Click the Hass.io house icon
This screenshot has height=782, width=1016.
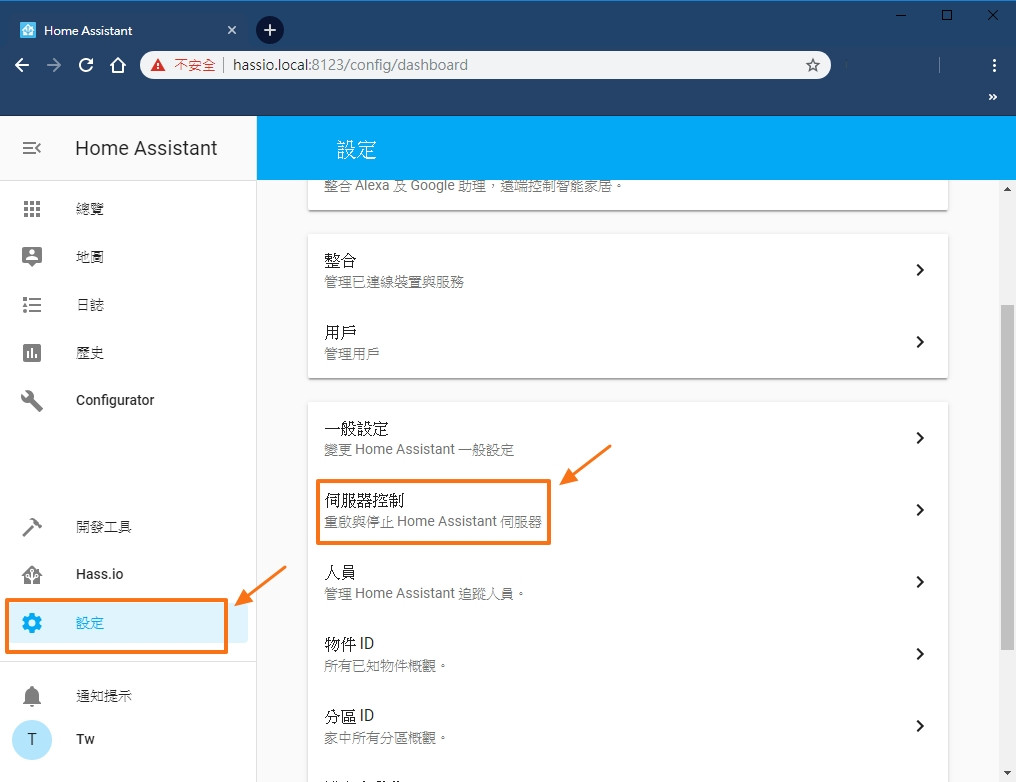click(32, 574)
